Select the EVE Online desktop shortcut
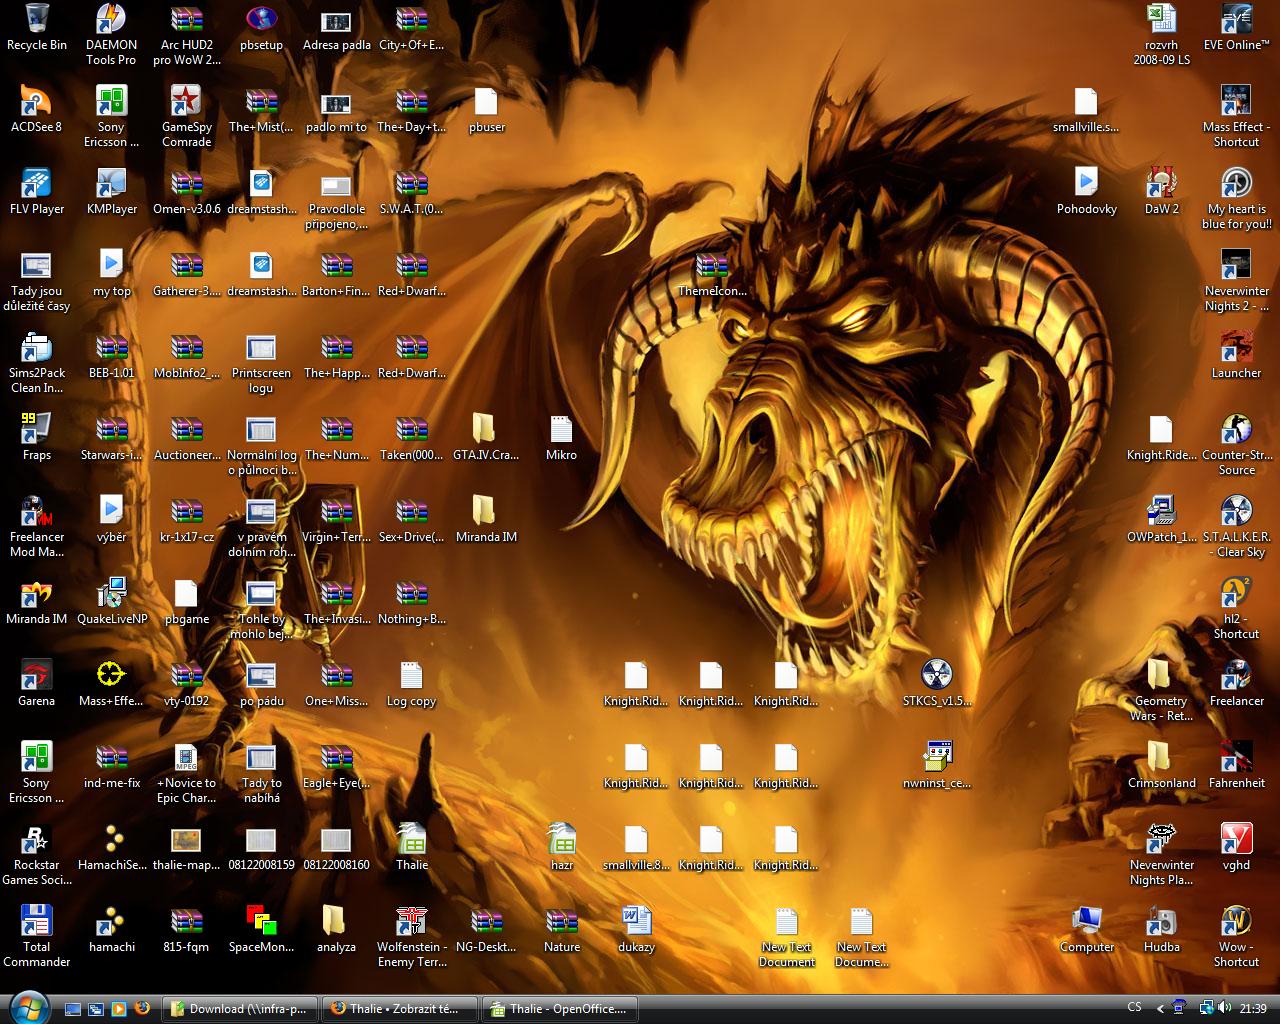This screenshot has width=1280, height=1024. pyautogui.click(x=1236, y=20)
